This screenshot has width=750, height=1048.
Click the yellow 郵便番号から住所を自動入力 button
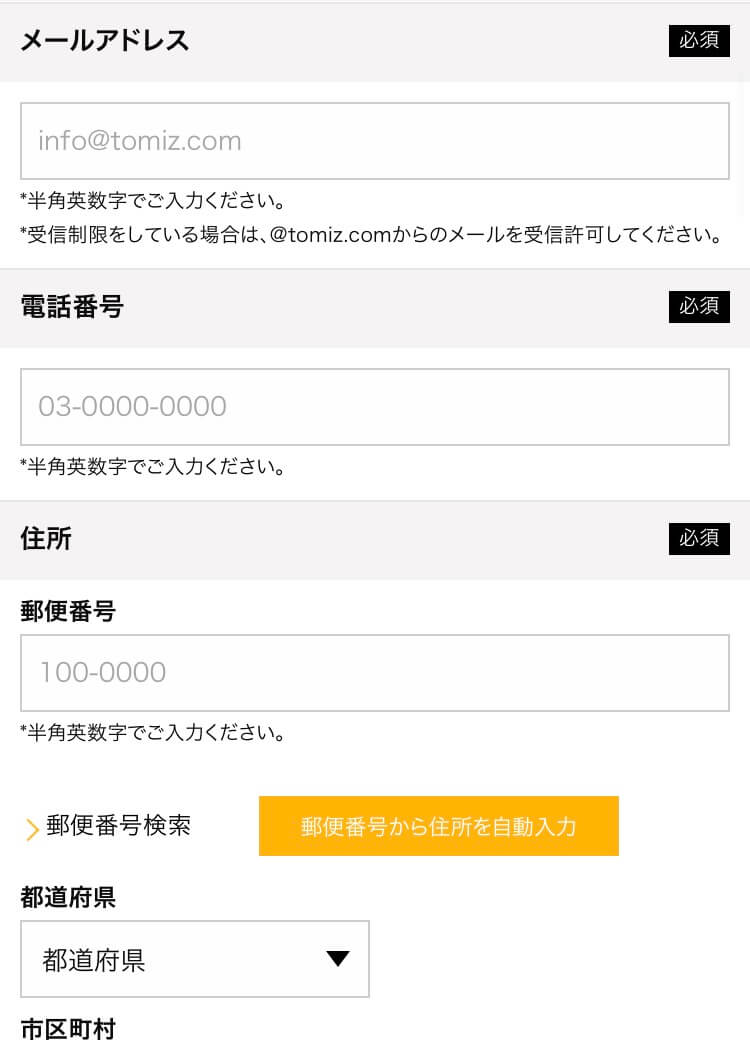[439, 826]
